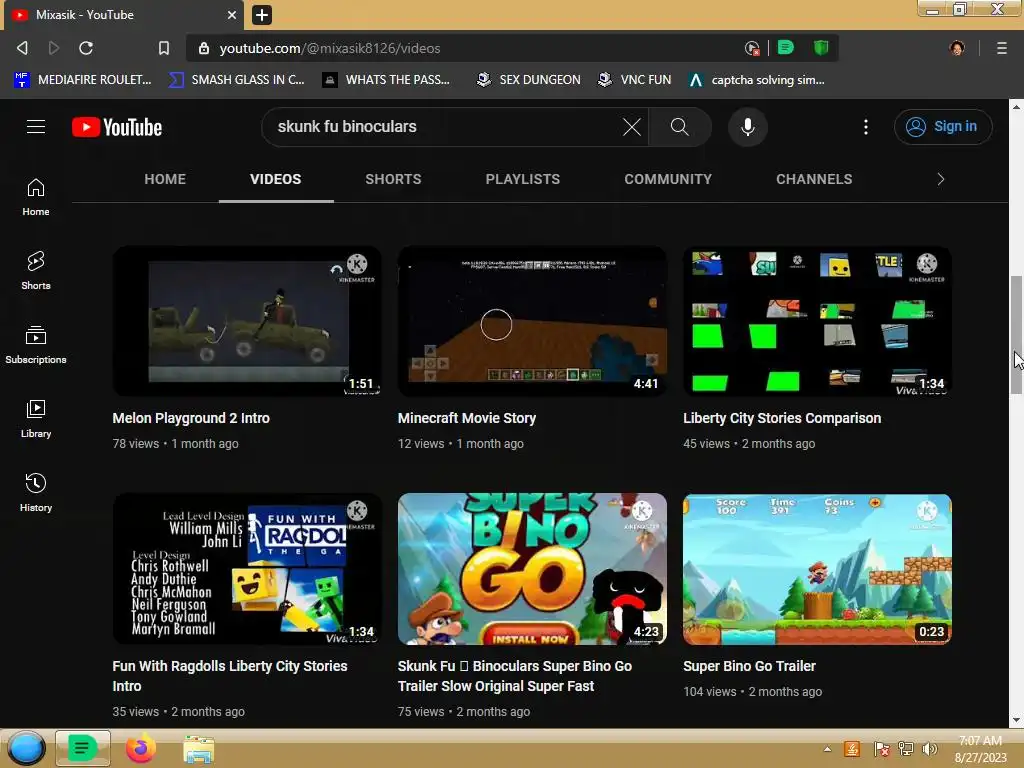This screenshot has width=1024, height=768.
Task: Switch to the SHORTS tab
Action: [393, 179]
